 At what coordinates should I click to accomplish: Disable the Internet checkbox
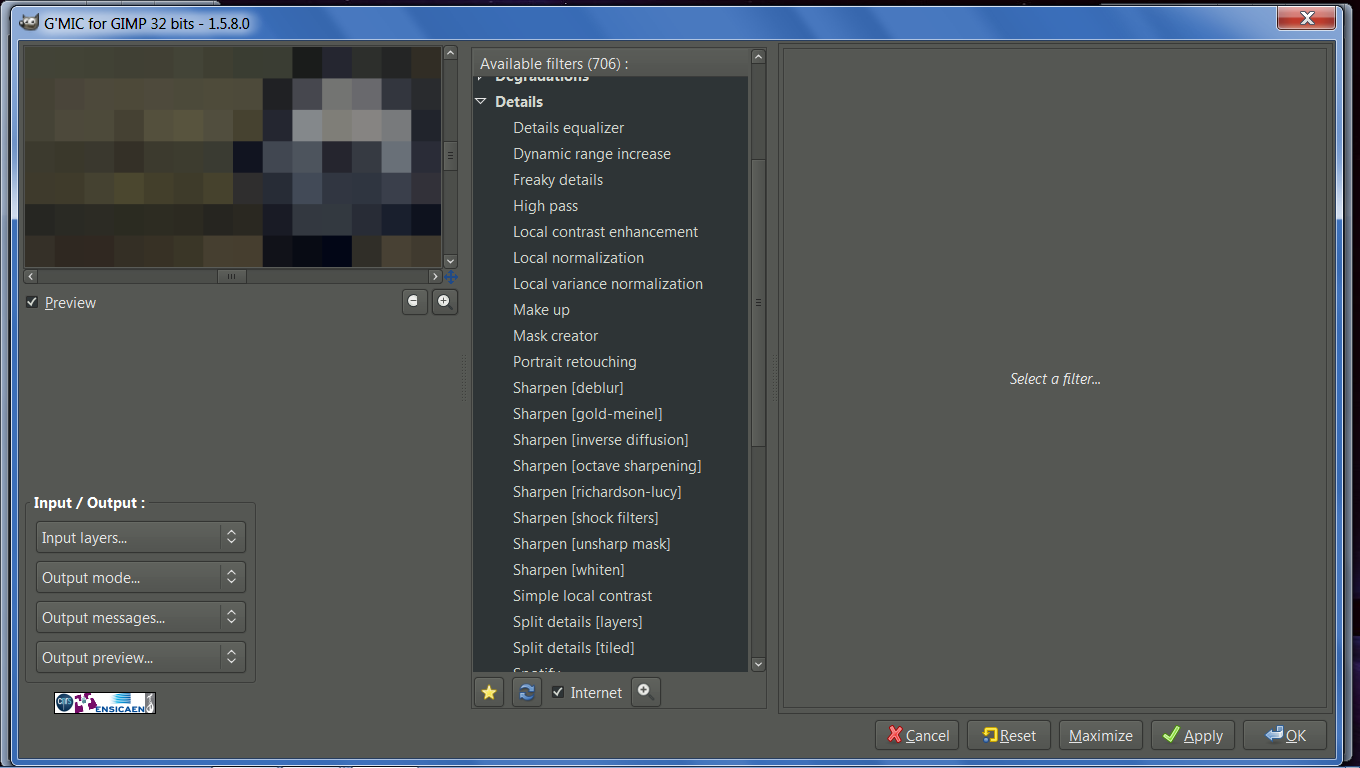click(x=558, y=692)
